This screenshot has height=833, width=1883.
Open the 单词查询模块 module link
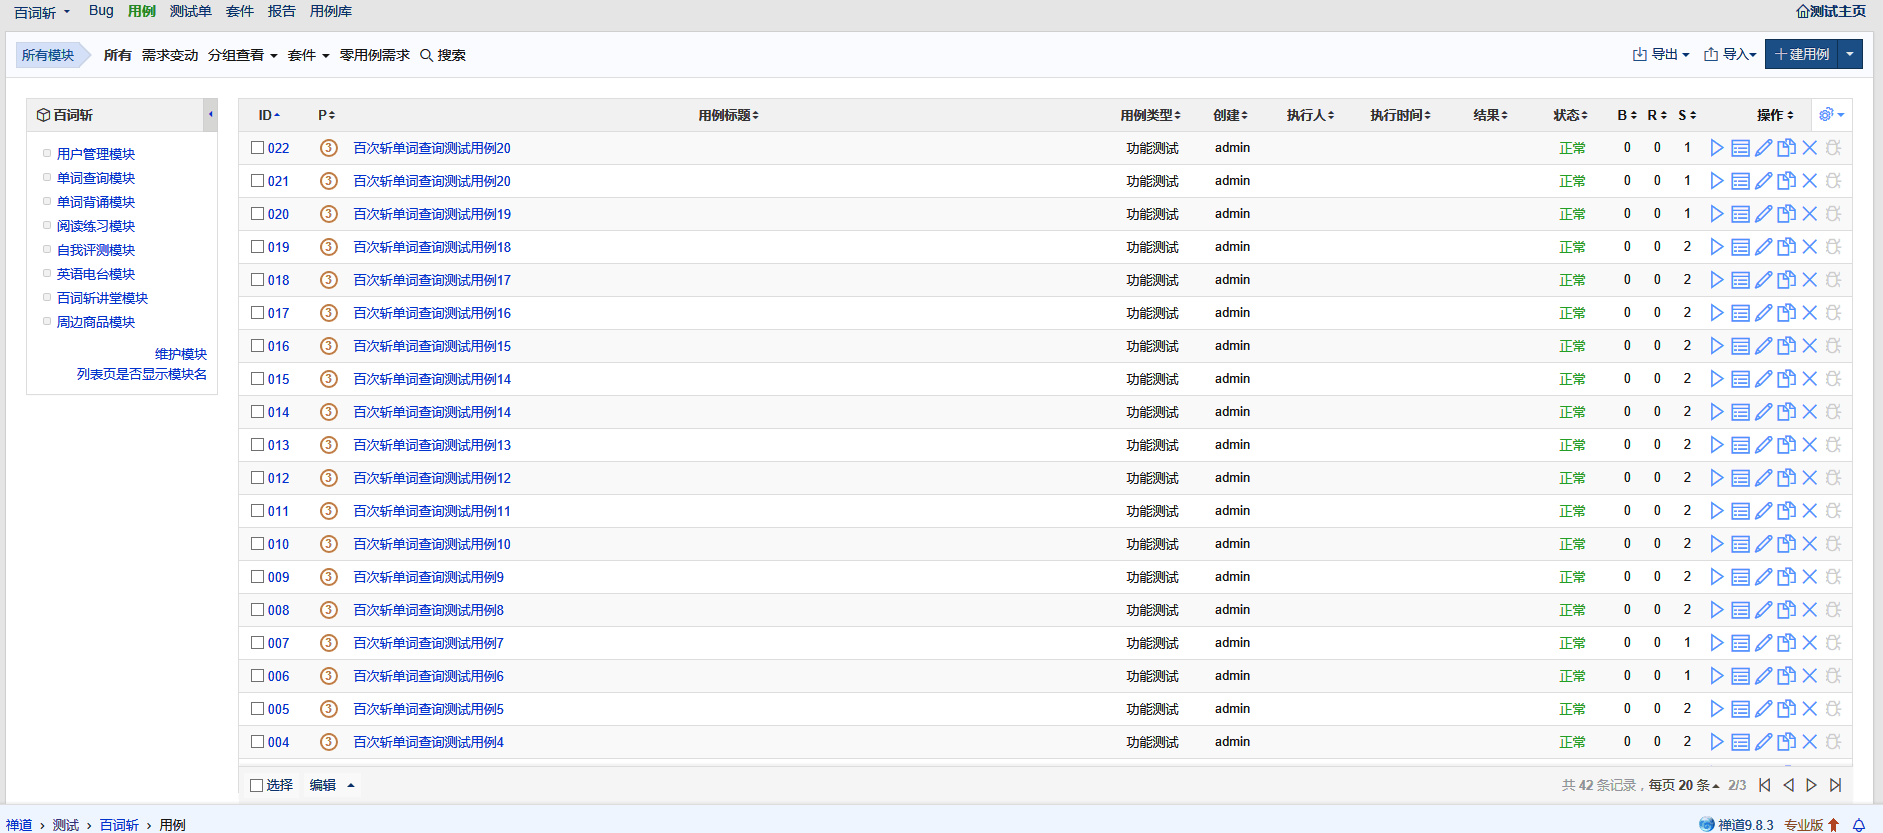coord(96,178)
